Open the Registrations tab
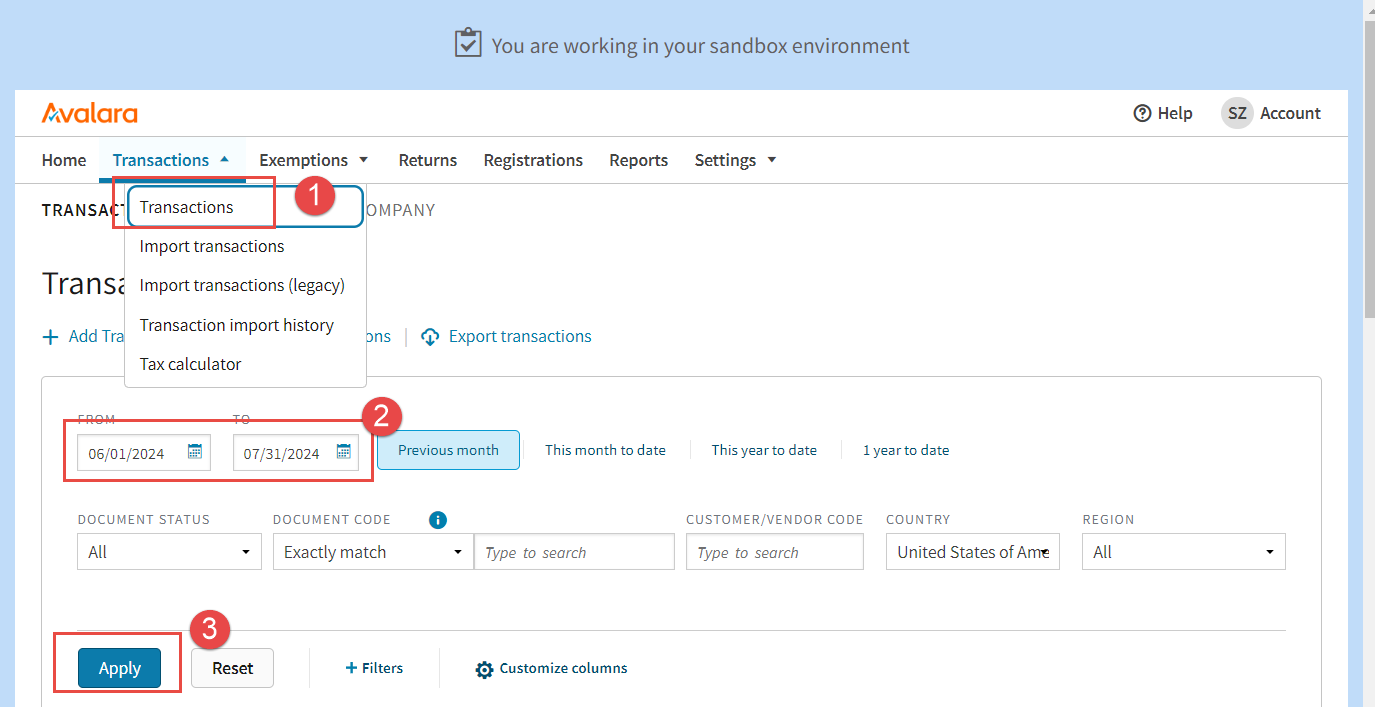The image size is (1375, 707). [533, 160]
